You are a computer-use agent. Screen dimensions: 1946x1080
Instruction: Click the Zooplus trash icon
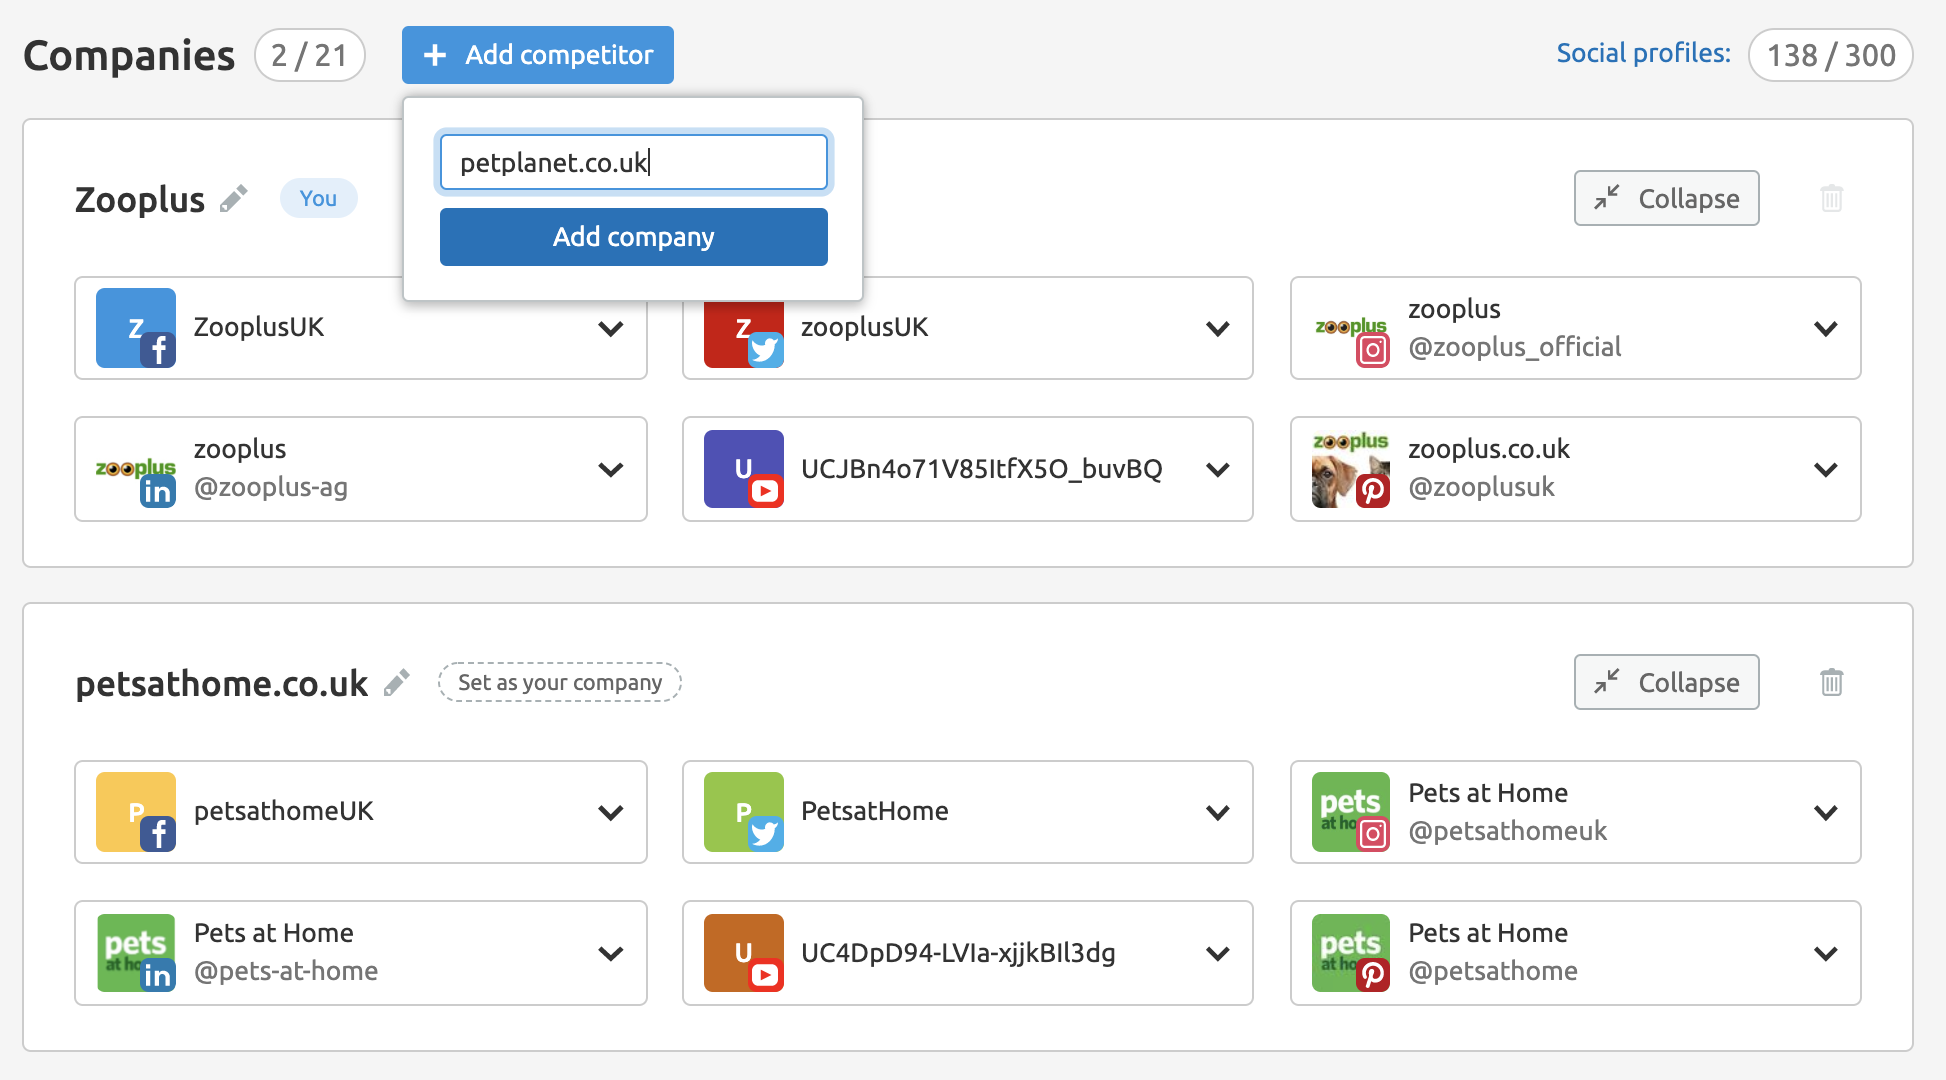(1831, 198)
